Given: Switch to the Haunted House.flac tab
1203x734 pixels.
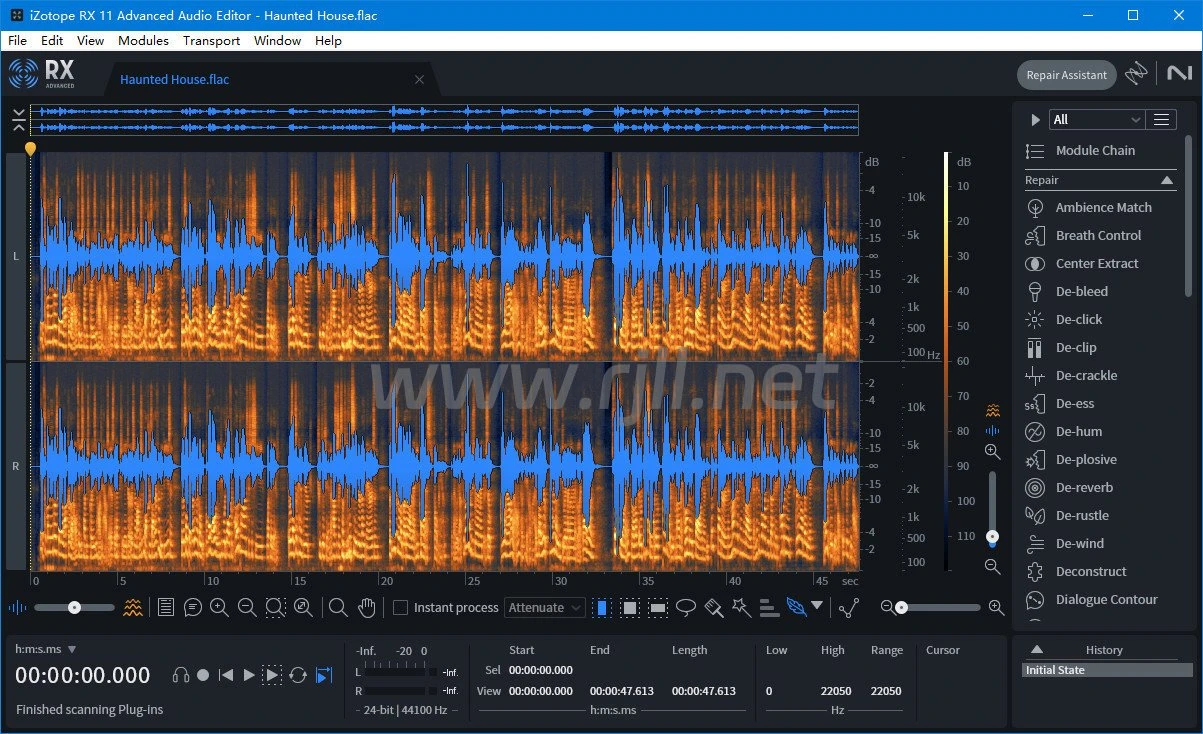Looking at the screenshot, I should [x=175, y=79].
